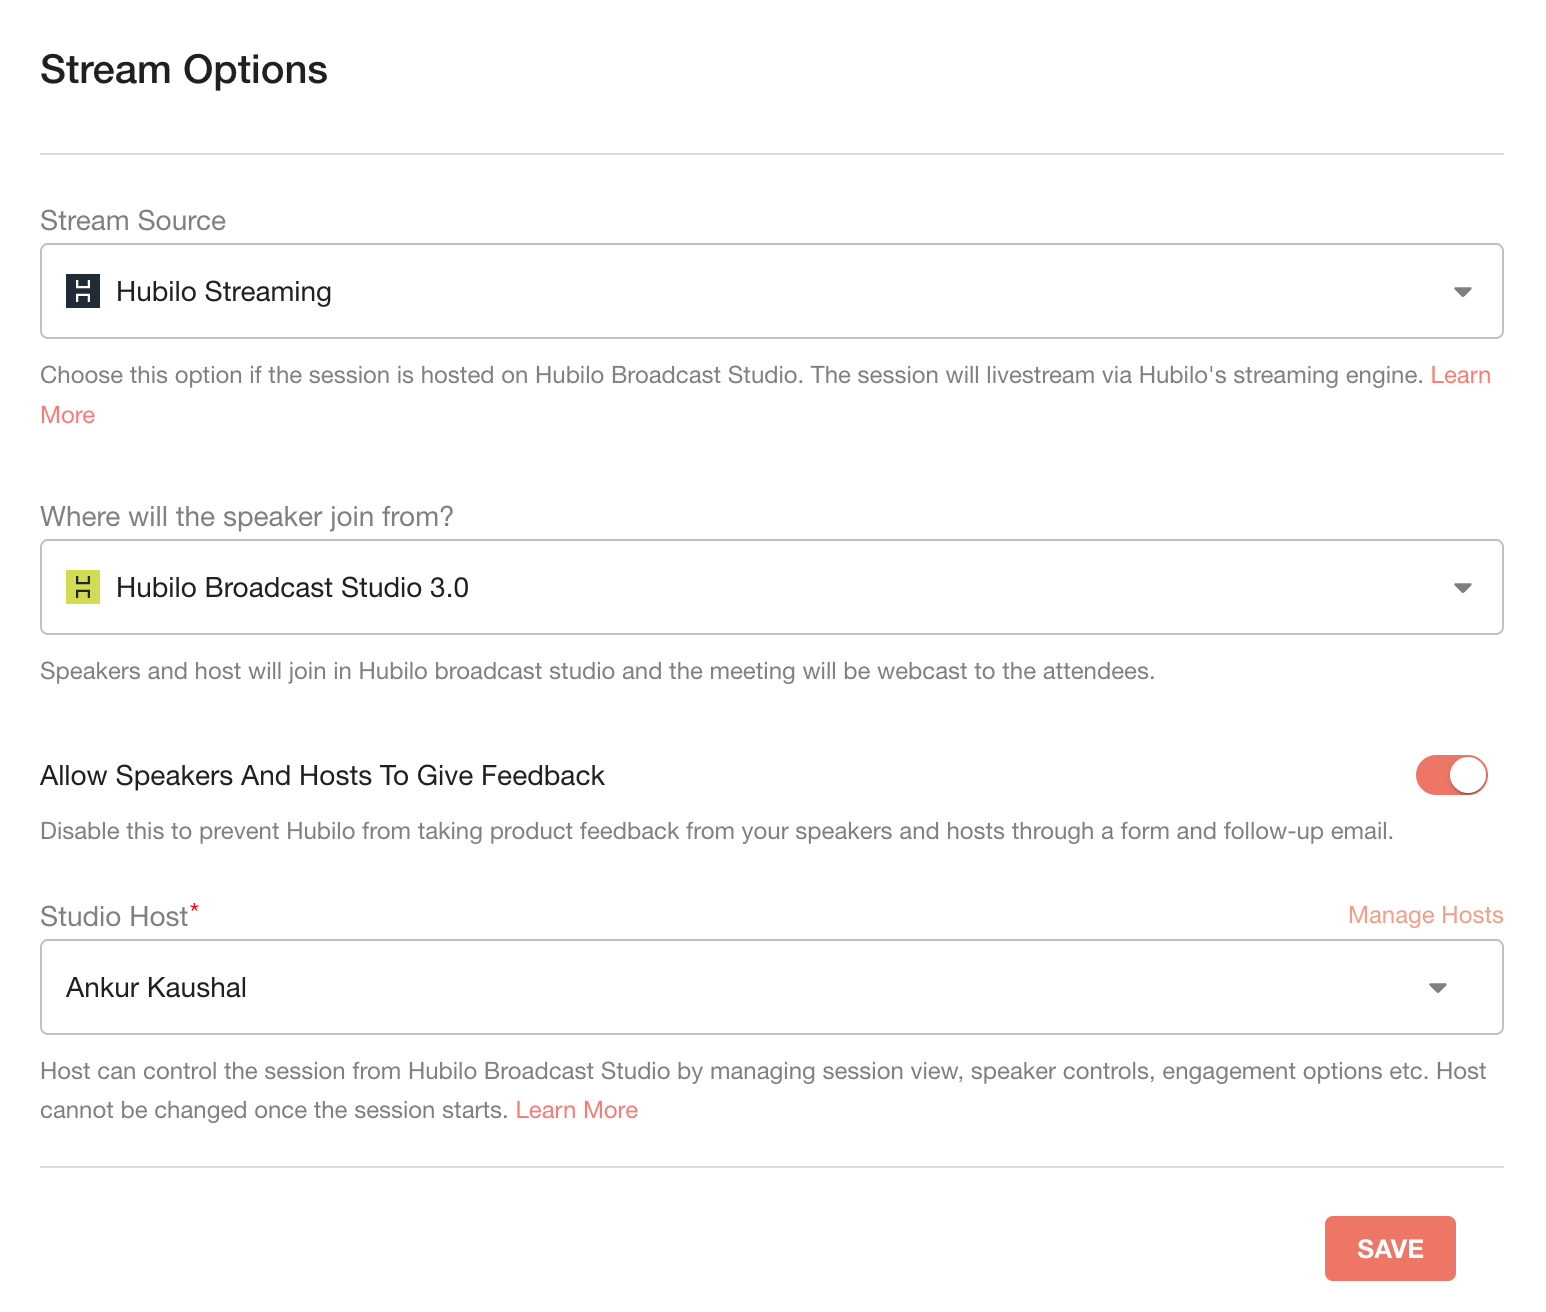The image size is (1546, 1312).
Task: Click the yellow Hubilo Broadcast Studio icon
Action: pos(83,587)
